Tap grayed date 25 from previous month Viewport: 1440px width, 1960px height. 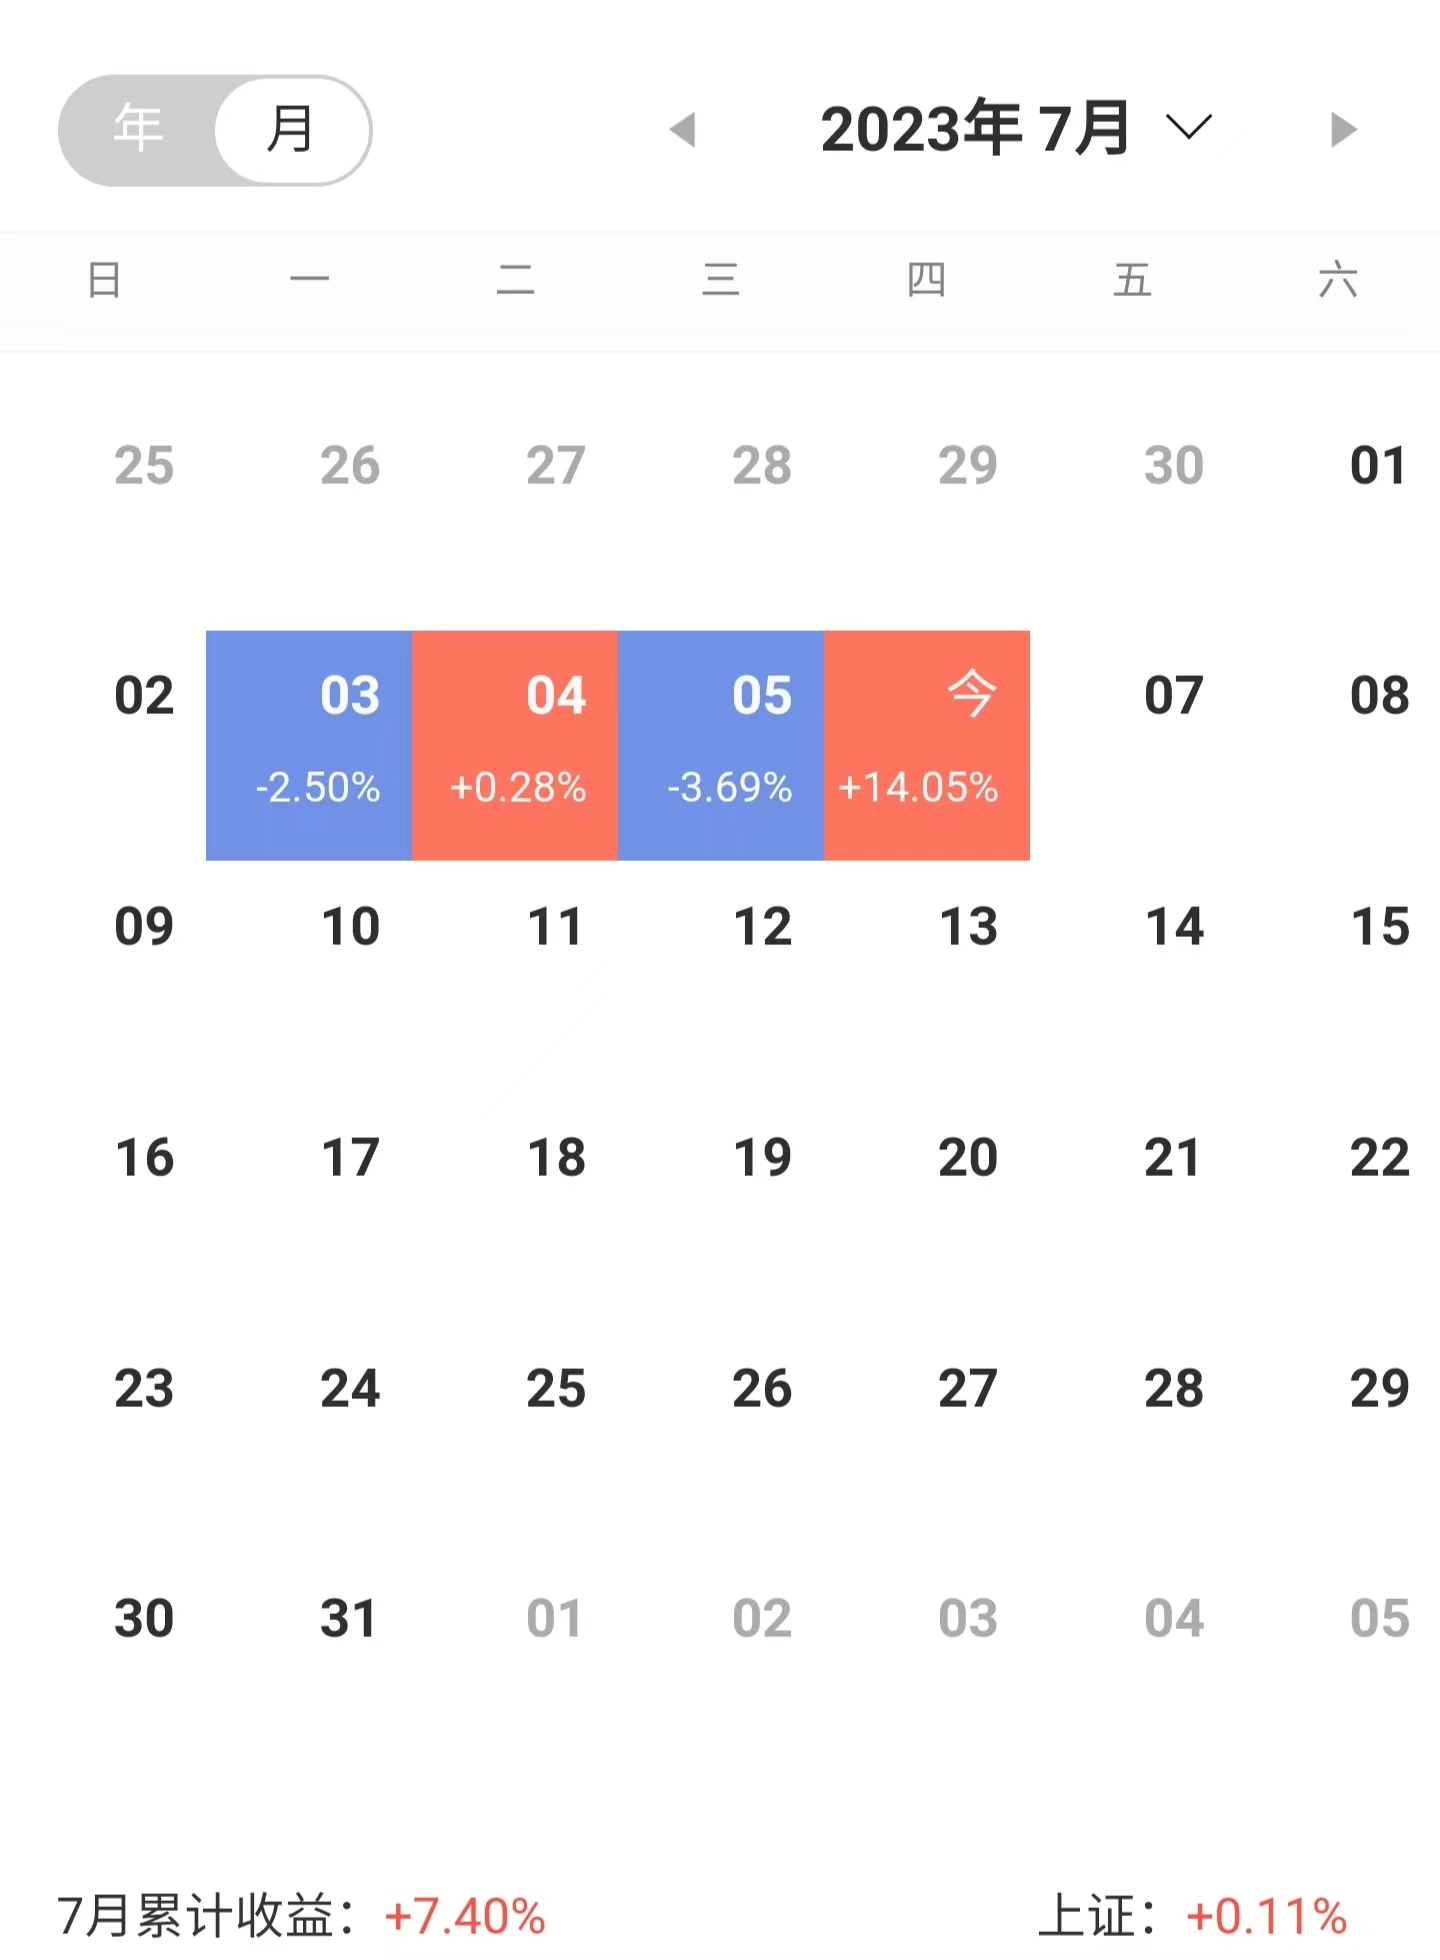click(x=144, y=466)
